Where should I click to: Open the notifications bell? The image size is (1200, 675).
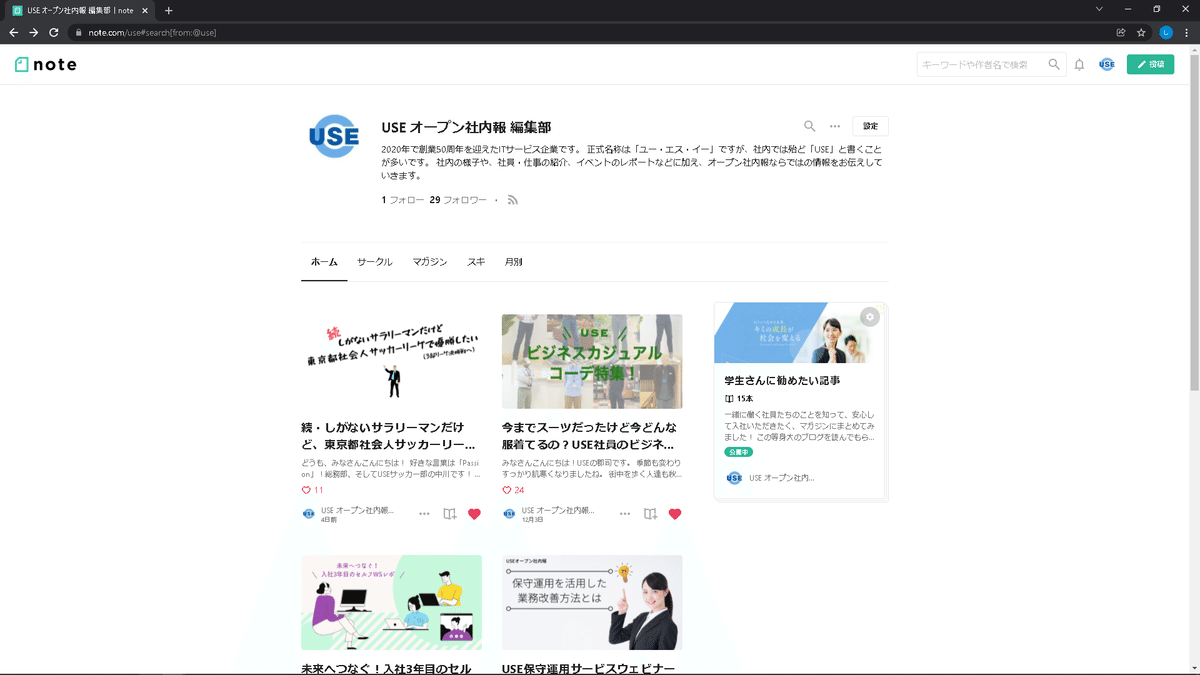coord(1079,64)
